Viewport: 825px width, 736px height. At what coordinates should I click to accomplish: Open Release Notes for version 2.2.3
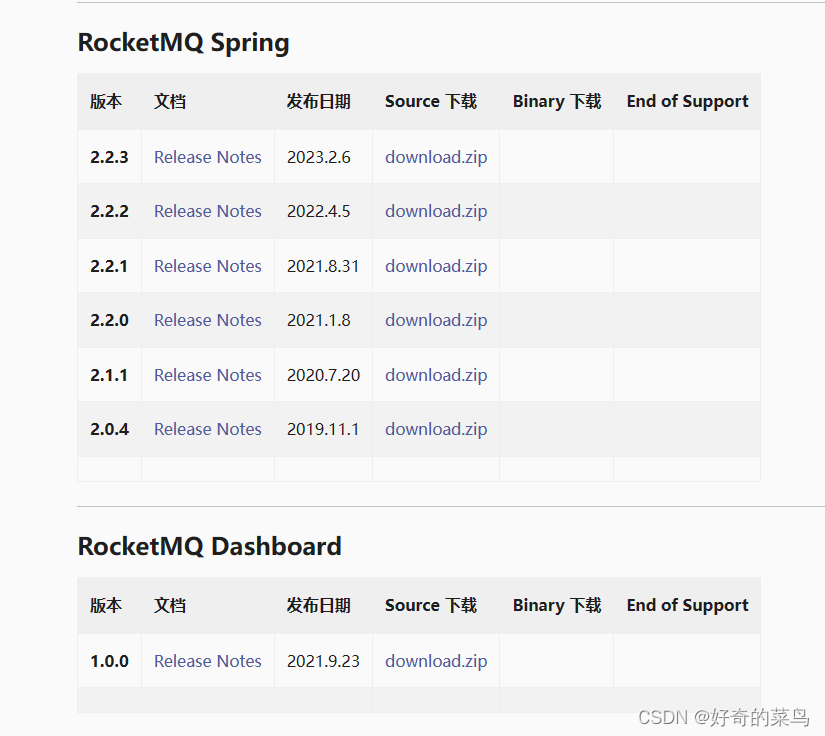click(x=207, y=157)
